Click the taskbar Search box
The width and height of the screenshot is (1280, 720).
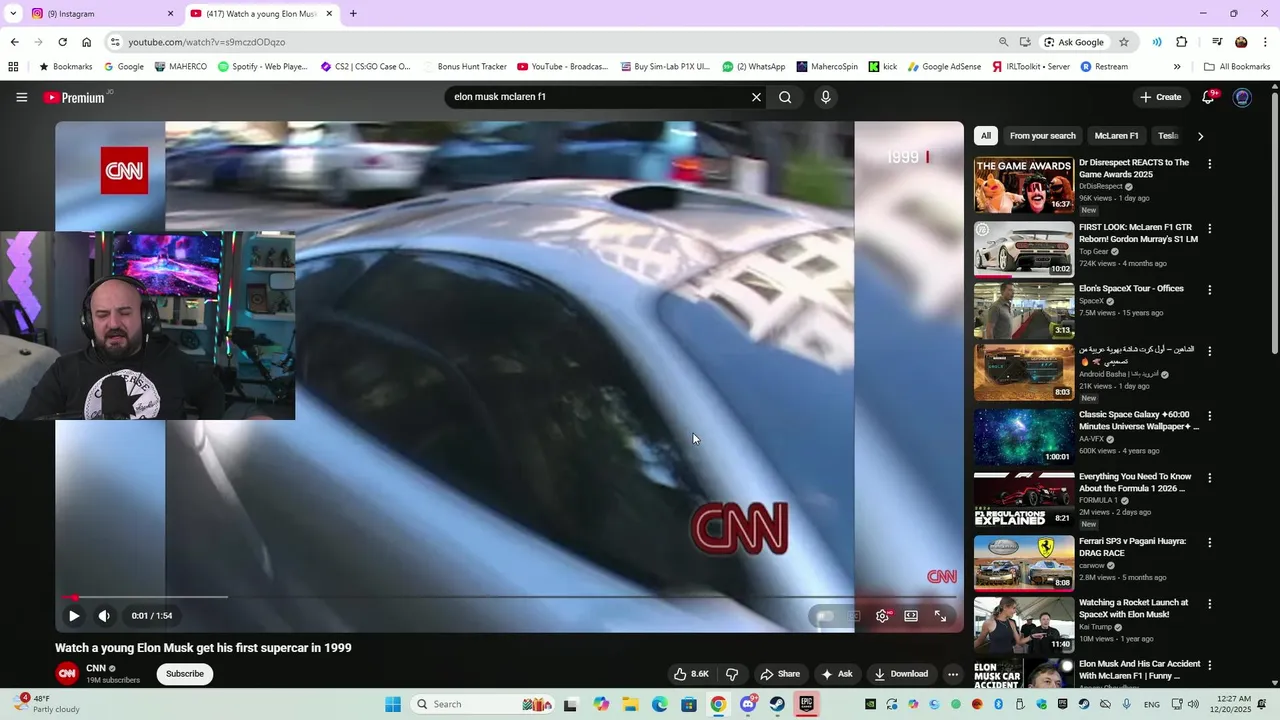point(484,704)
